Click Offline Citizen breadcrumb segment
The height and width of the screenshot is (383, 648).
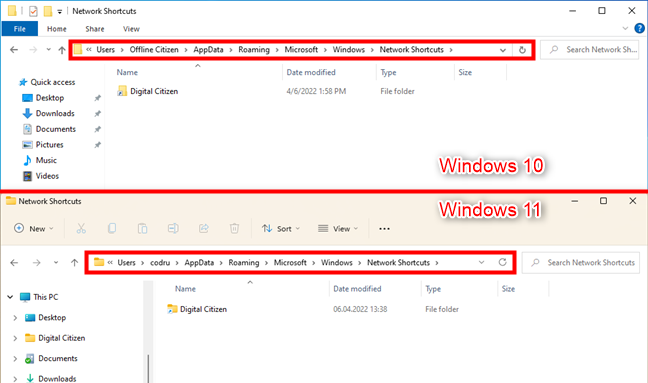[154, 50]
